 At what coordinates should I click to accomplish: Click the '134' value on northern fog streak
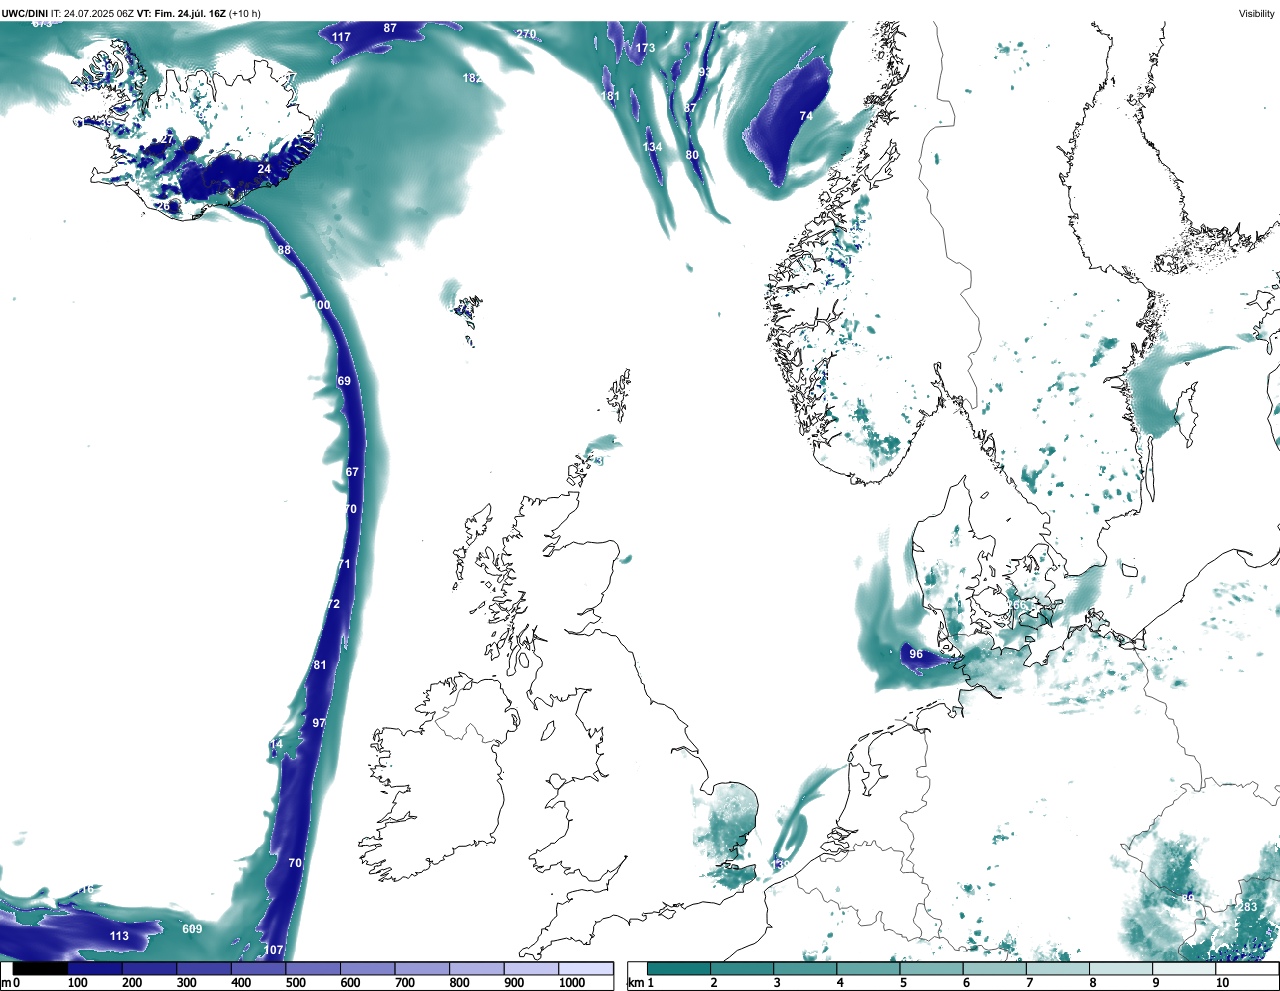tap(652, 147)
